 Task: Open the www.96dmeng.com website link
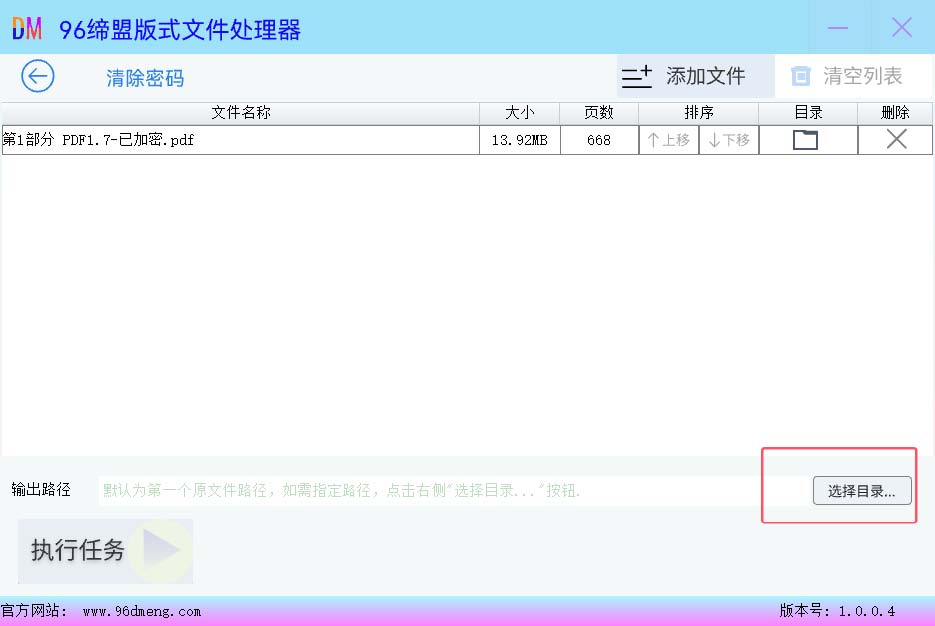[x=142, y=611]
